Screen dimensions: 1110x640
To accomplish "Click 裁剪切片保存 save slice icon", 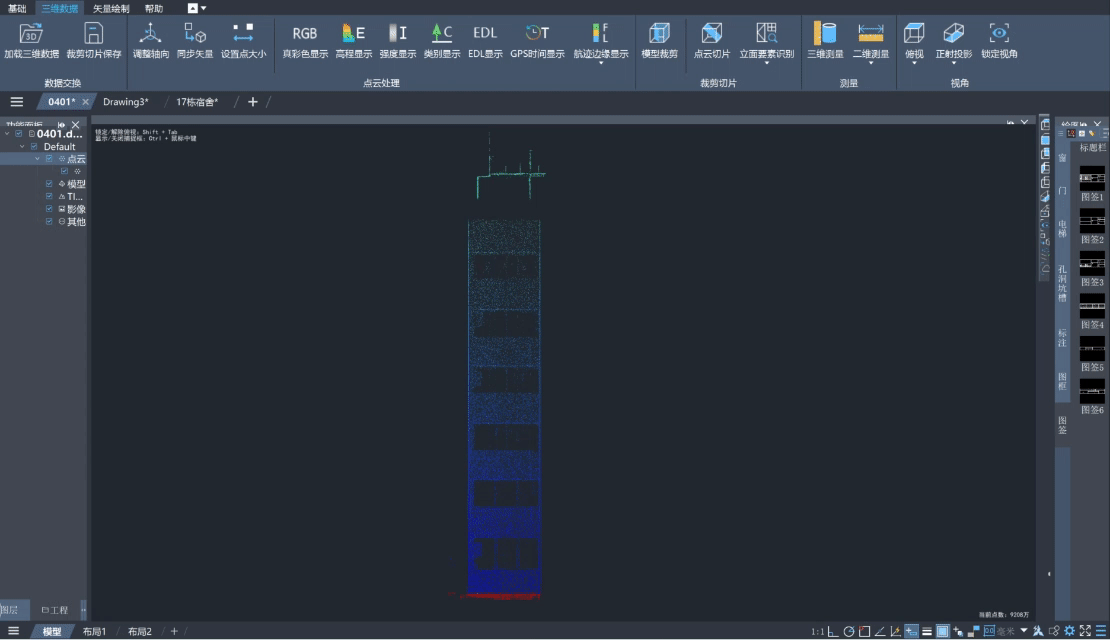I will [x=93, y=34].
